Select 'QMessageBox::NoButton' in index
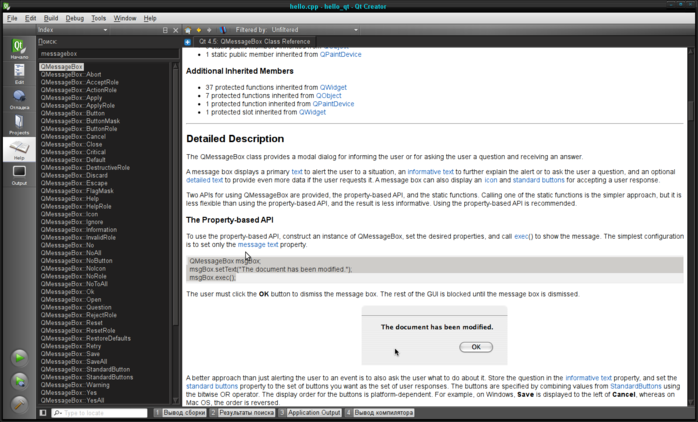The height and width of the screenshot is (422, 698). pyautogui.click(x=76, y=260)
